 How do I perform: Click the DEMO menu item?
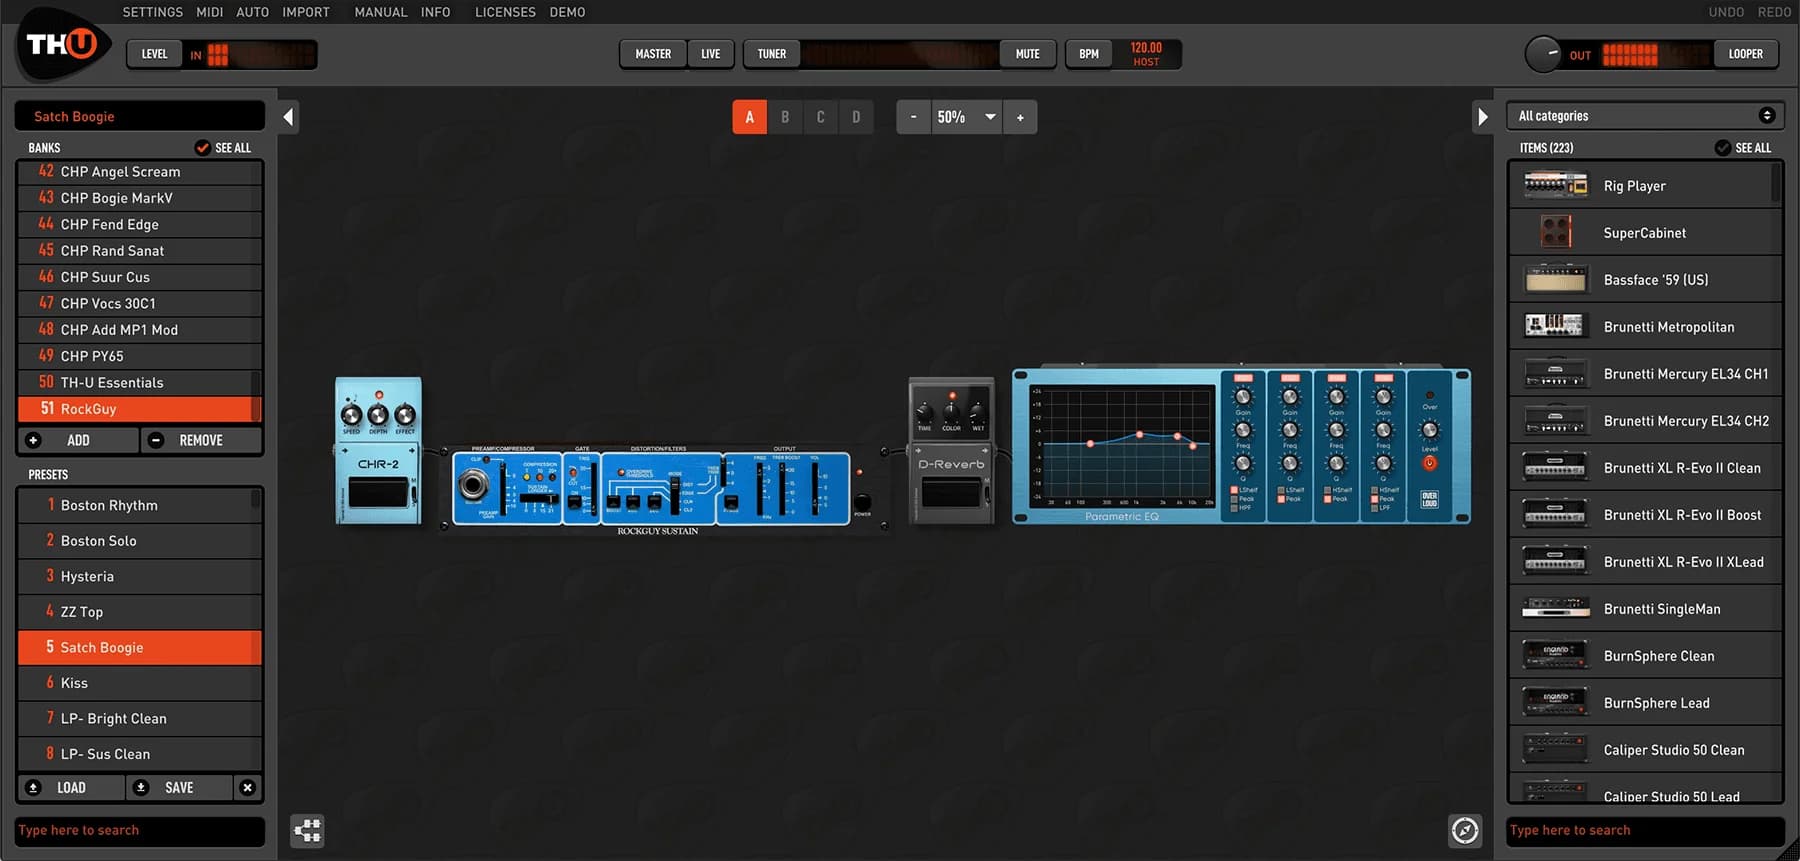point(567,12)
